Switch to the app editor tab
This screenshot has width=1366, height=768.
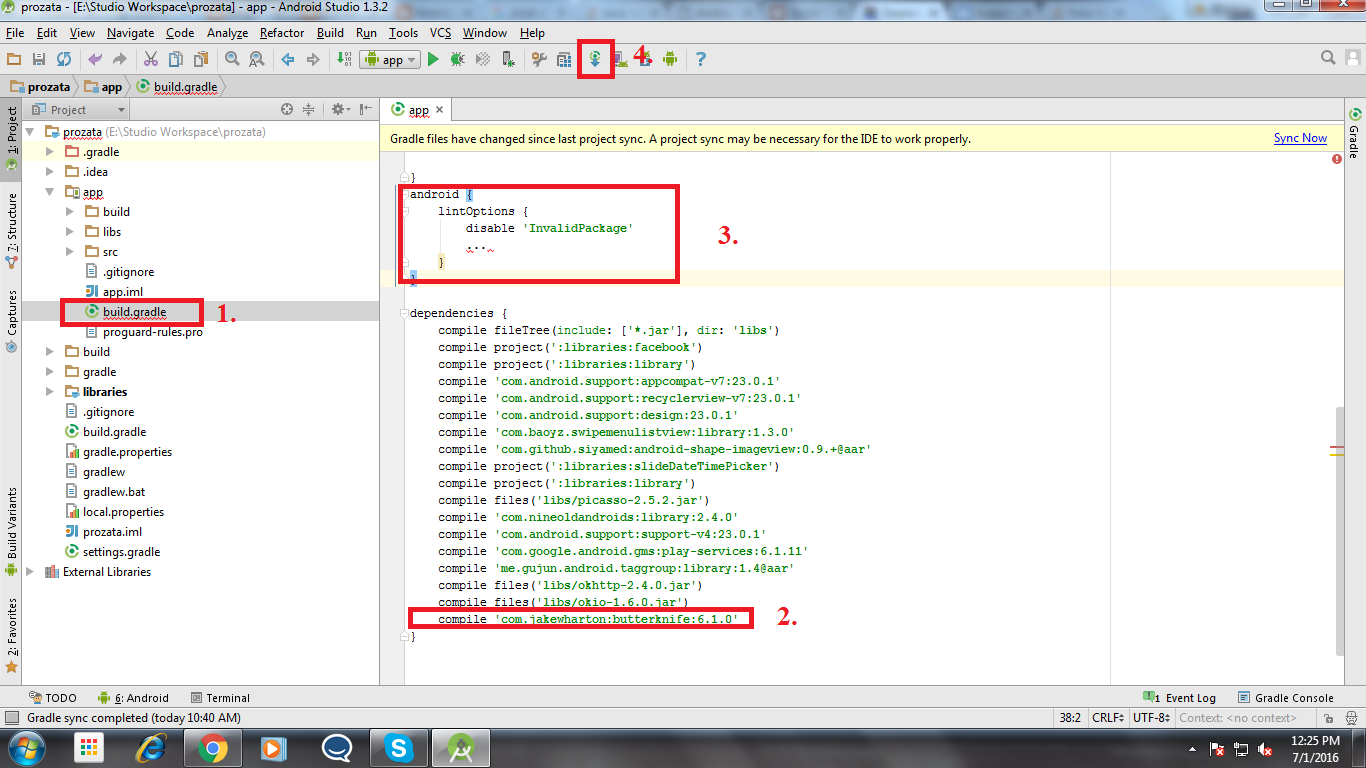417,109
